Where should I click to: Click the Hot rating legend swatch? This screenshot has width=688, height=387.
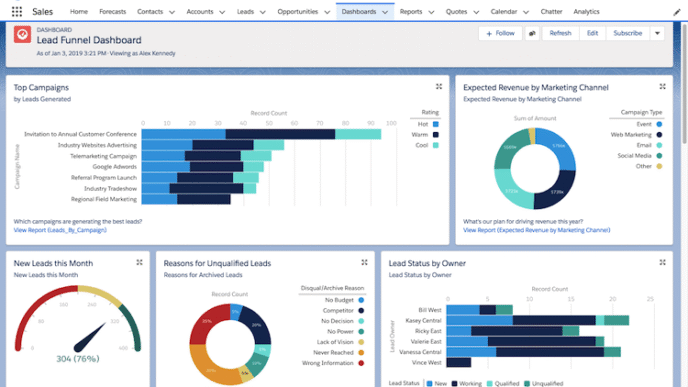(x=436, y=124)
